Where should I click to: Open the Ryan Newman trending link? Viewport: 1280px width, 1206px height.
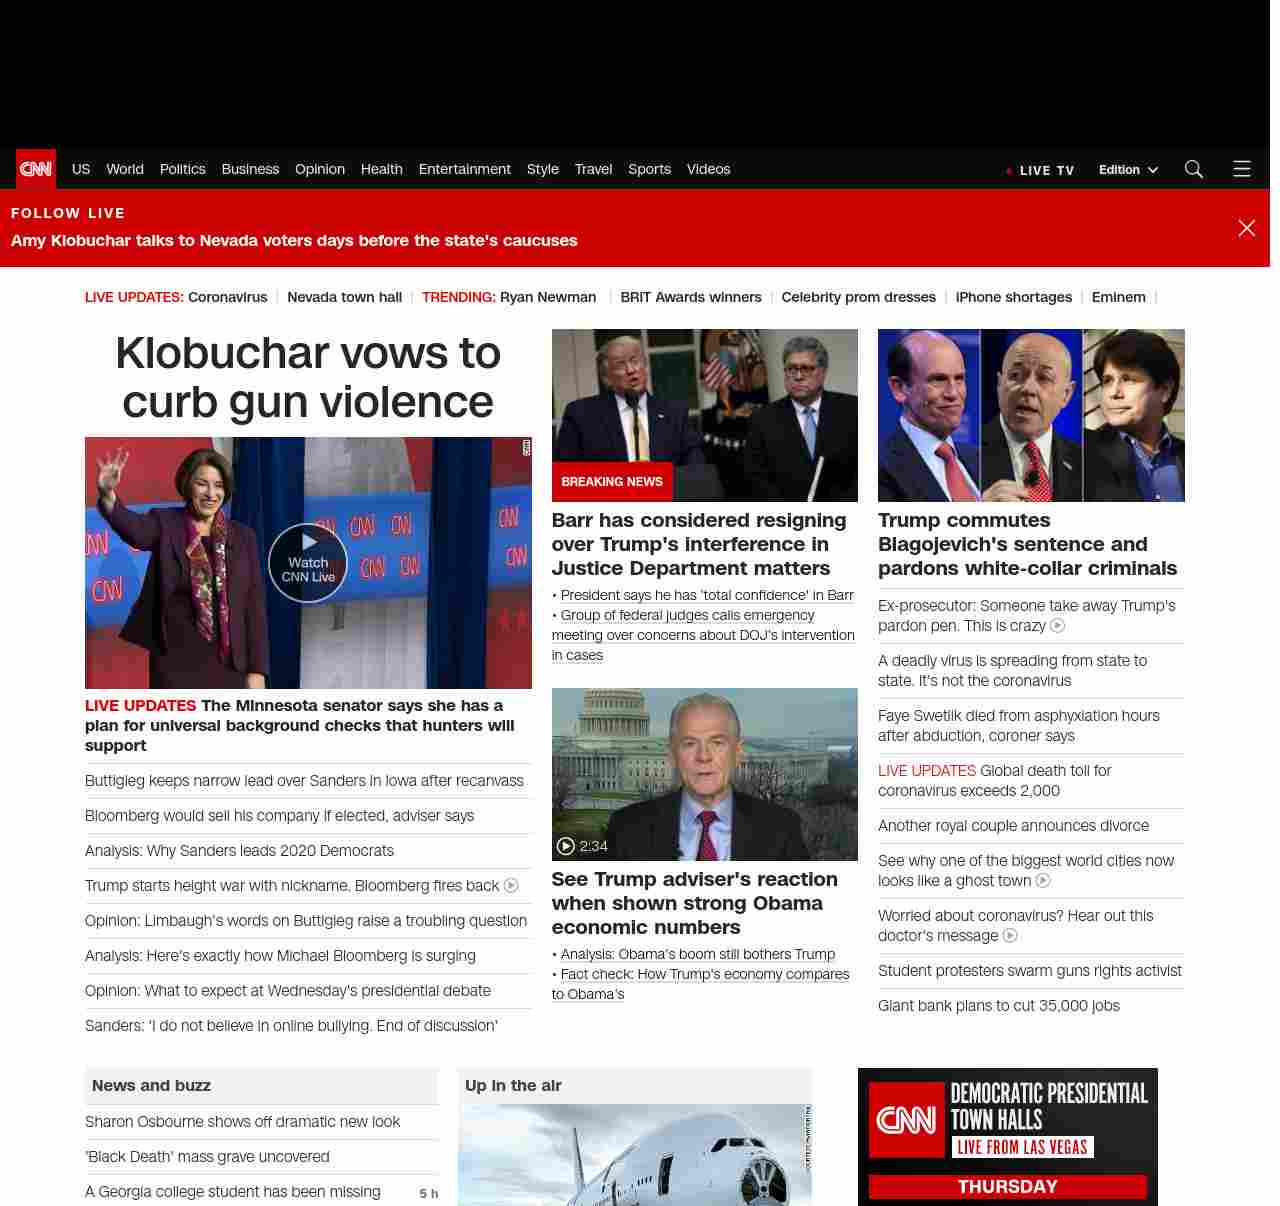[x=547, y=297]
